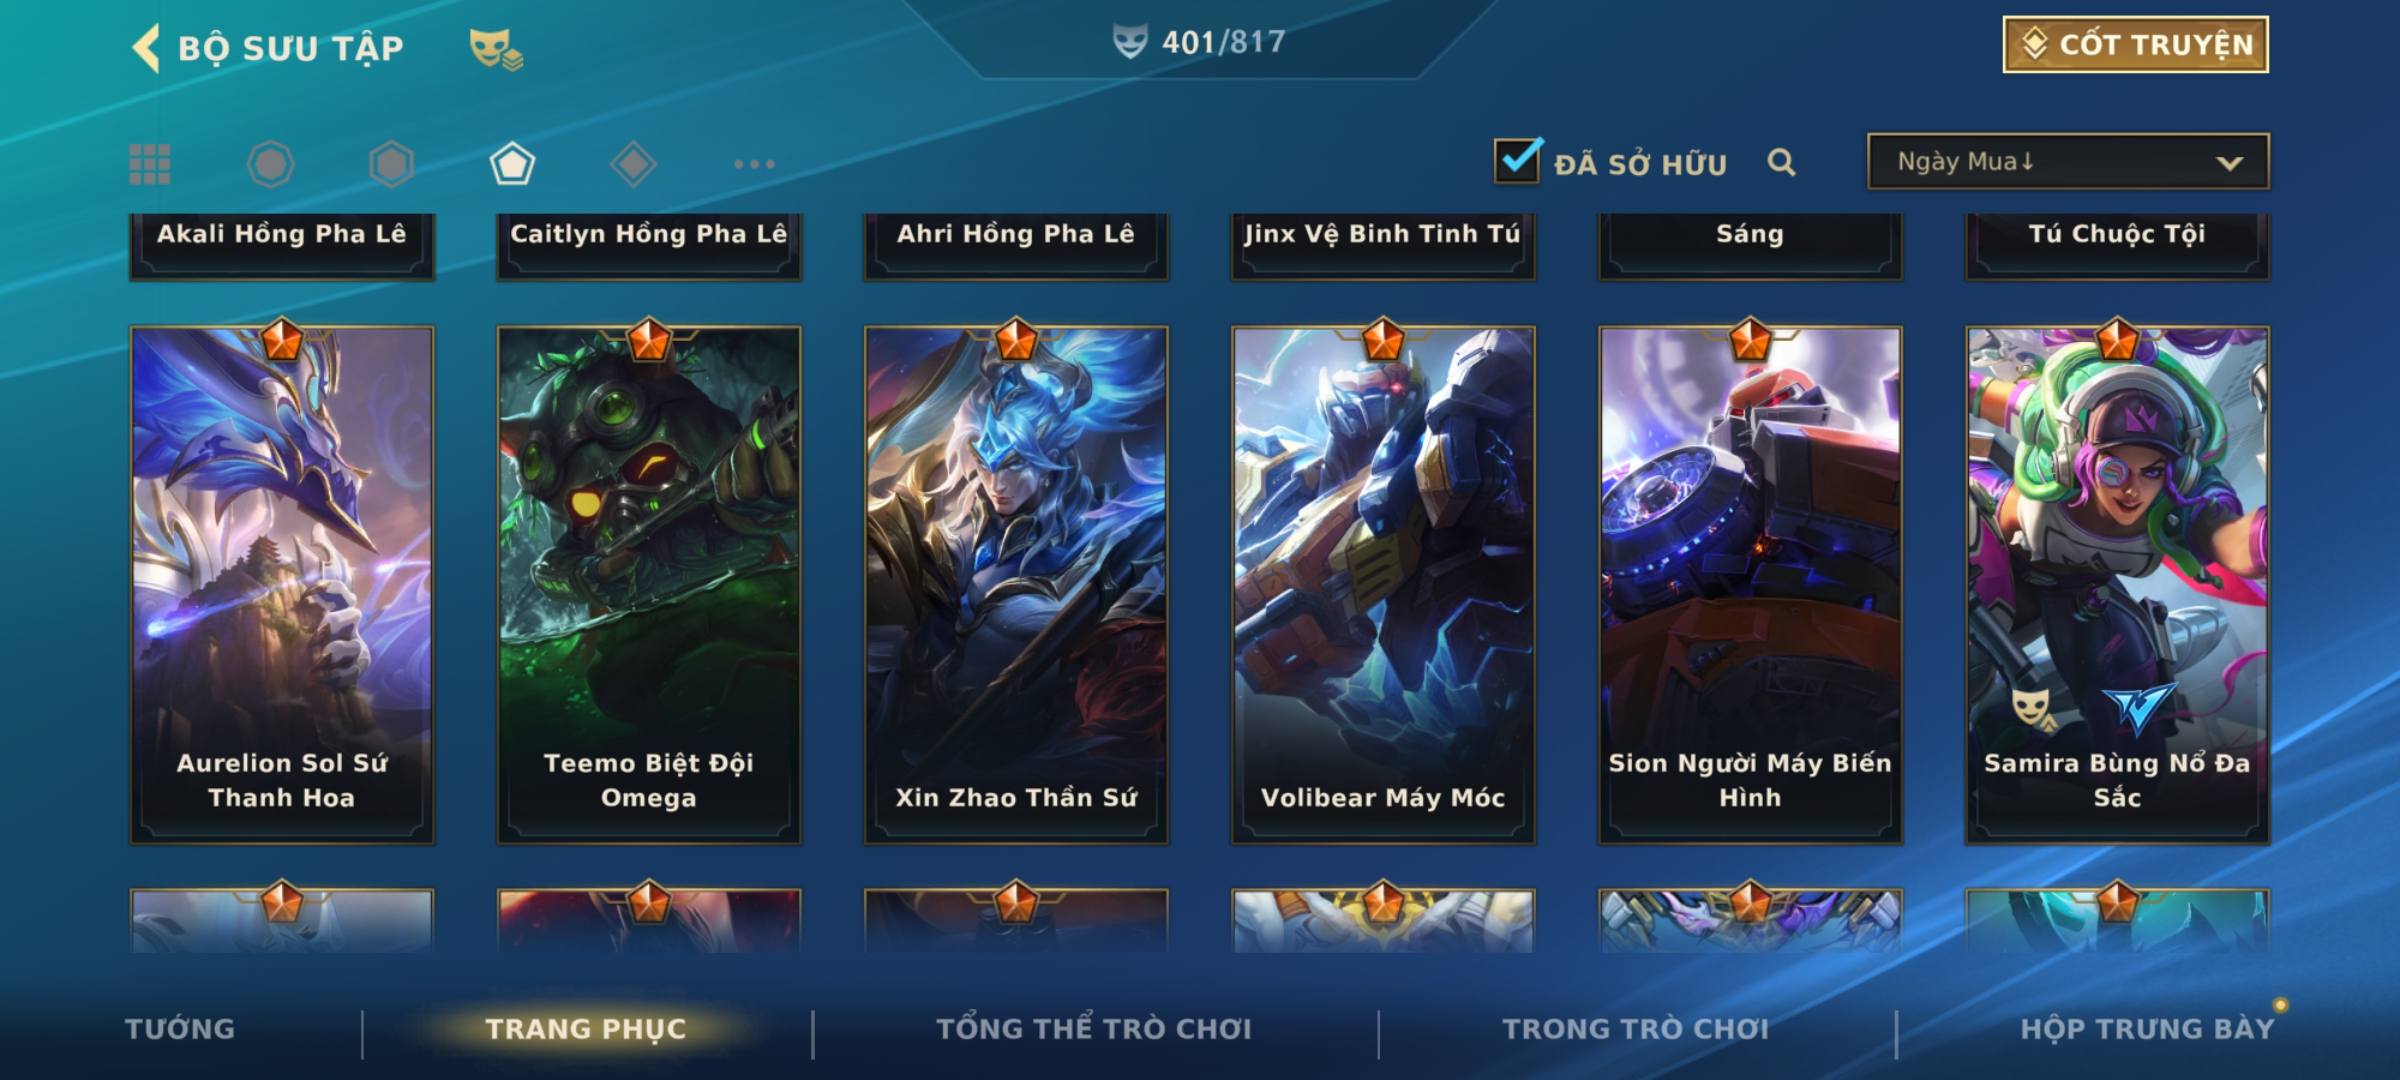
Task: Filter by the octagon rarity icon
Action: [x=270, y=164]
